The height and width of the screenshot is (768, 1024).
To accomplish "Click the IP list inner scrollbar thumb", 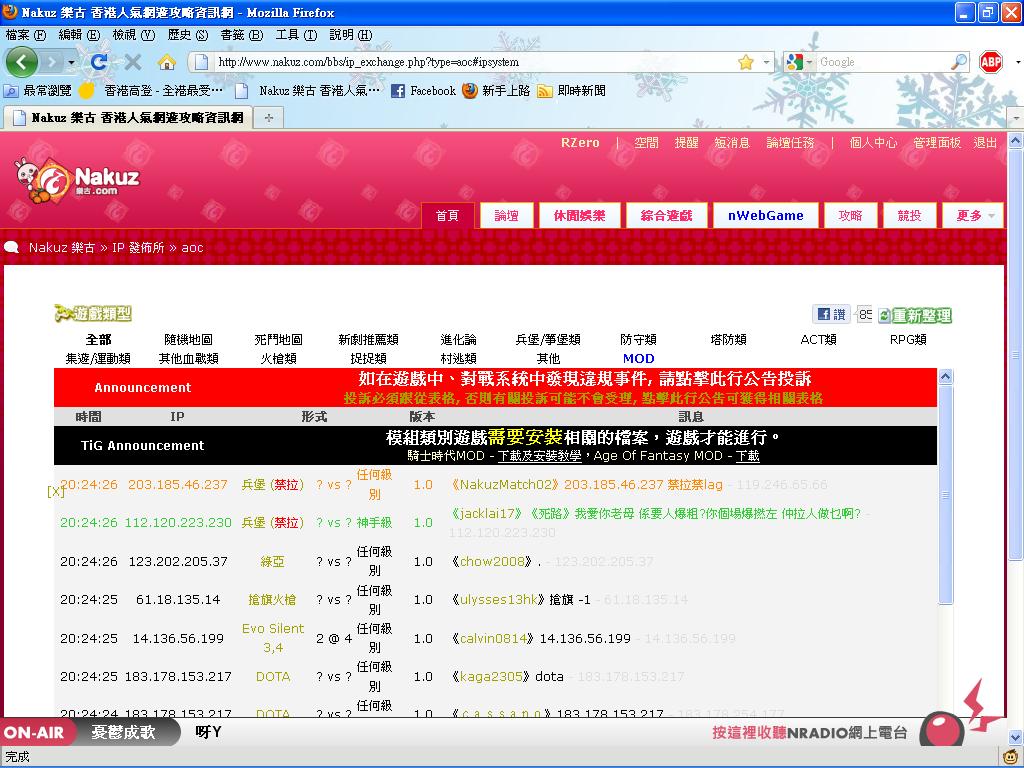I will pos(945,496).
